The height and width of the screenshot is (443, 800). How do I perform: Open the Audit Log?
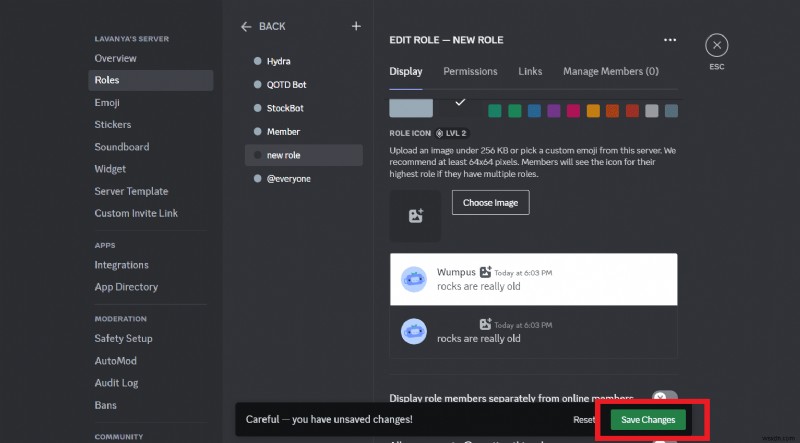151,383
